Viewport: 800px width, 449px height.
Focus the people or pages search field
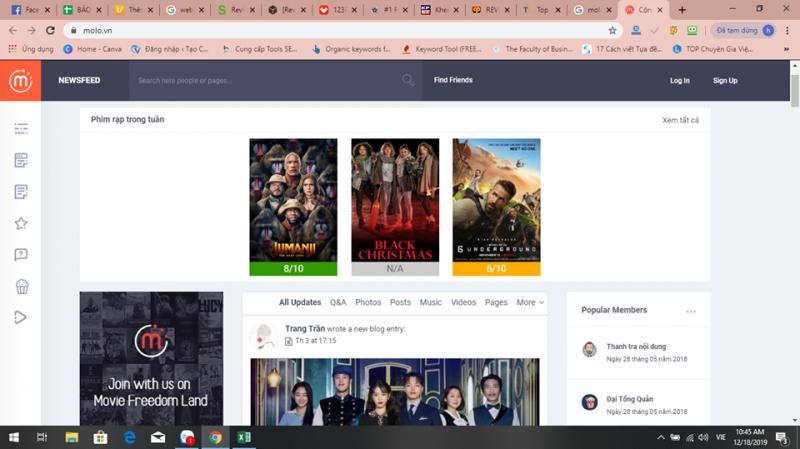click(265, 80)
